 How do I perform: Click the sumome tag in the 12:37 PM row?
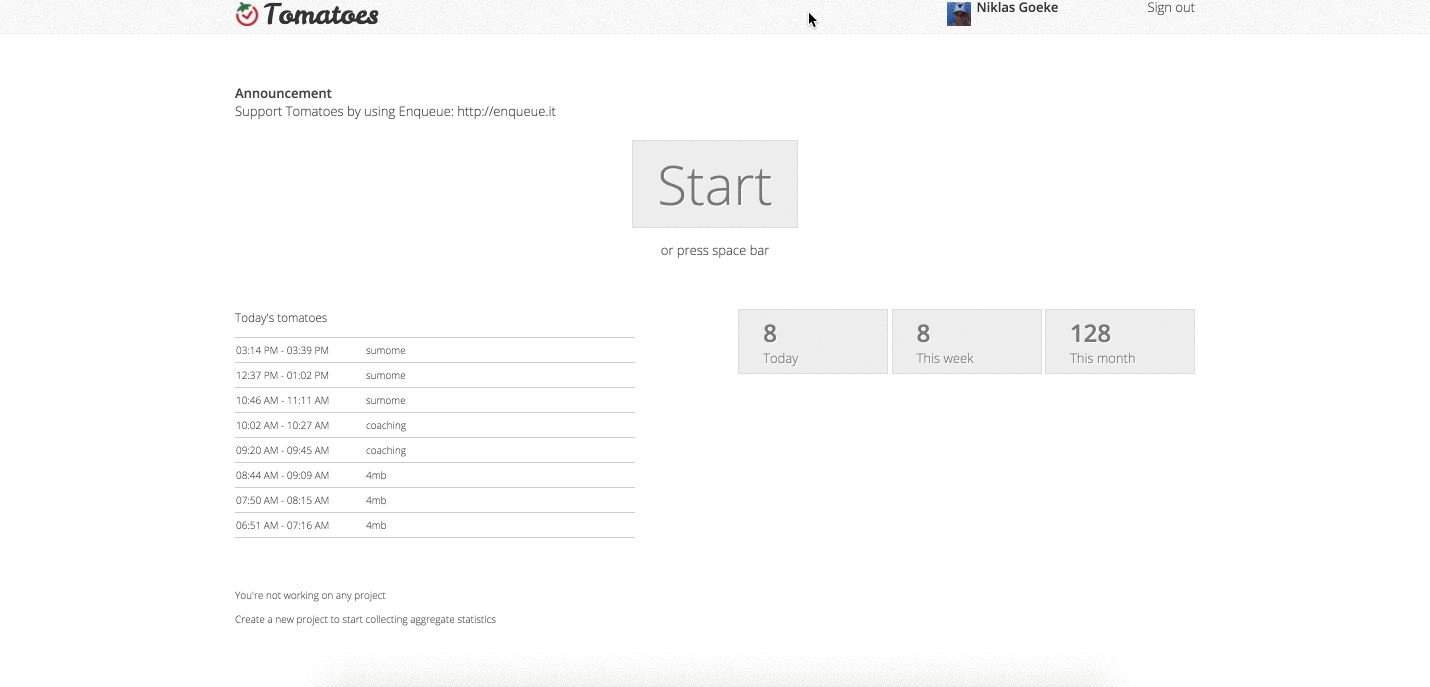pyautogui.click(x=386, y=376)
